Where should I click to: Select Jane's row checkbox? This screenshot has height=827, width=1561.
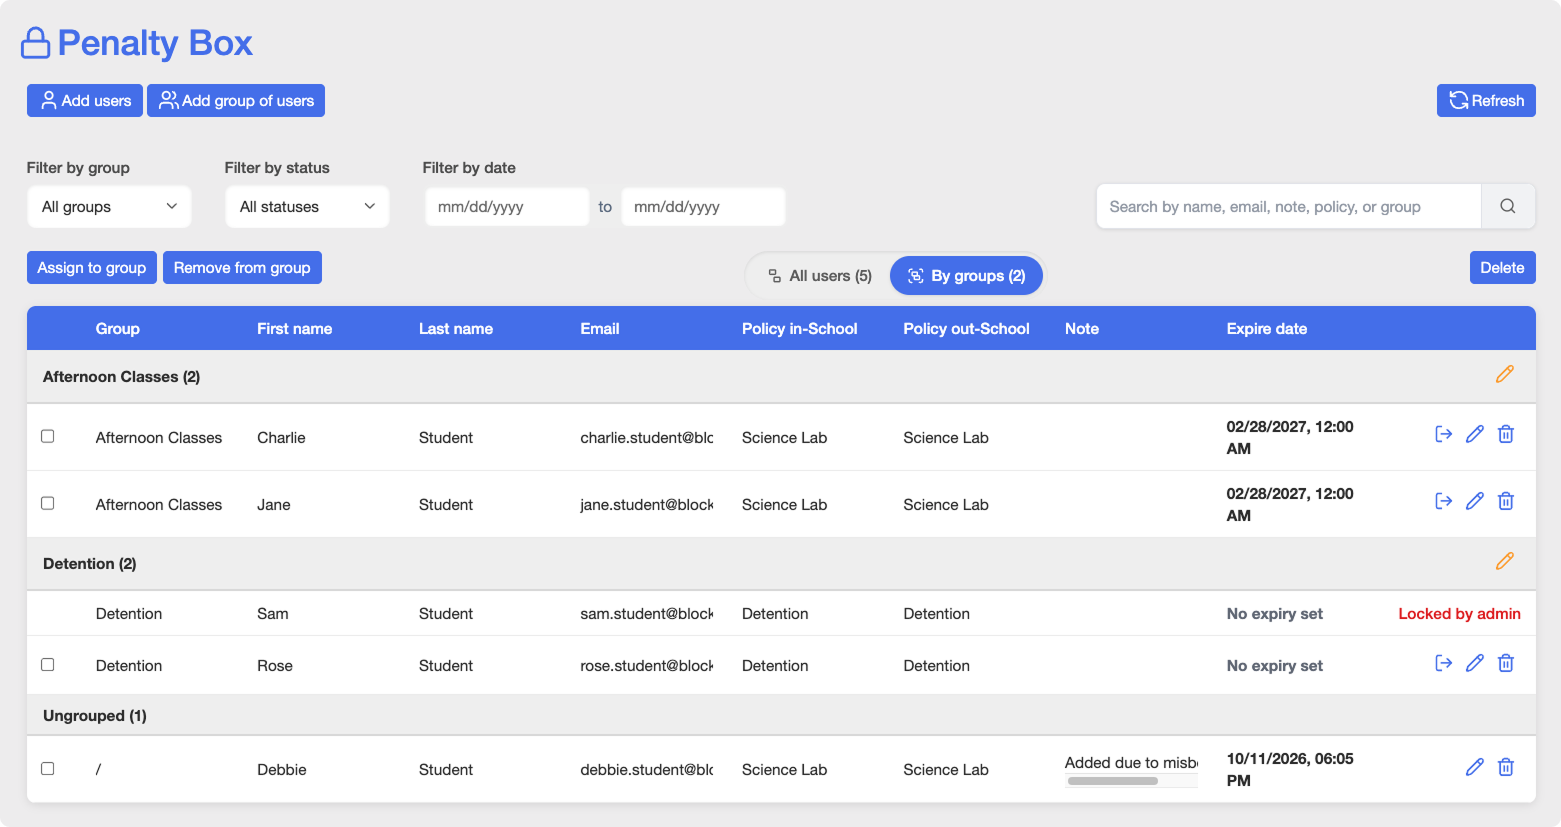coord(47,503)
